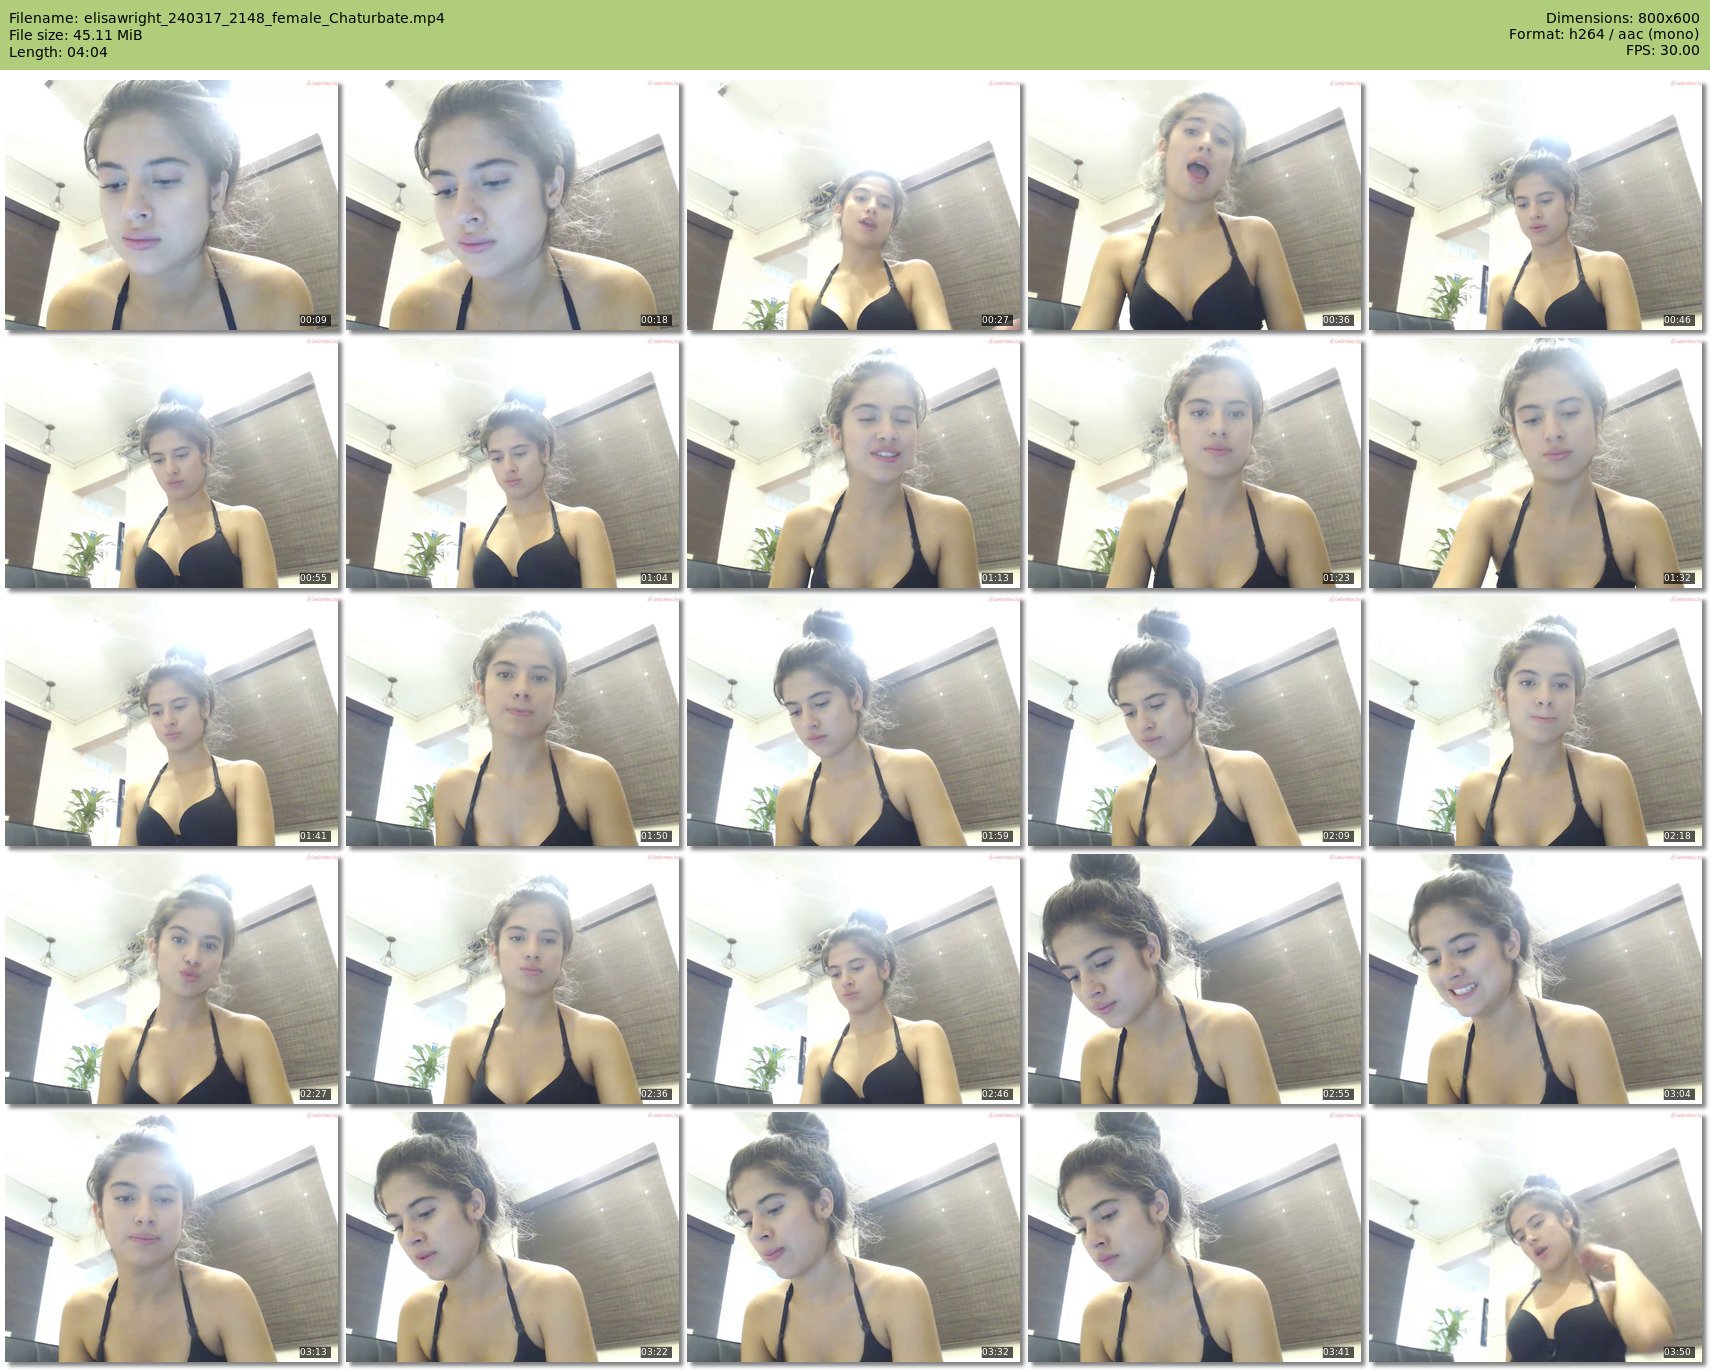Image resolution: width=1710 pixels, height=1370 pixels.
Task: Select the thumbnail marked 03:13
Action: [x=171, y=1237]
